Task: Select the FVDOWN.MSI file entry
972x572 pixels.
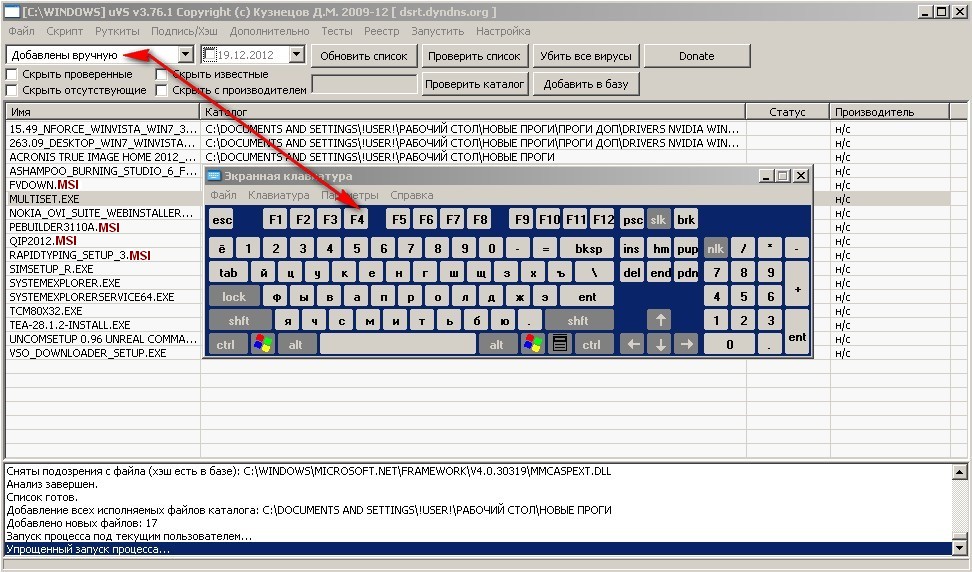Action: pyautogui.click(x=44, y=185)
